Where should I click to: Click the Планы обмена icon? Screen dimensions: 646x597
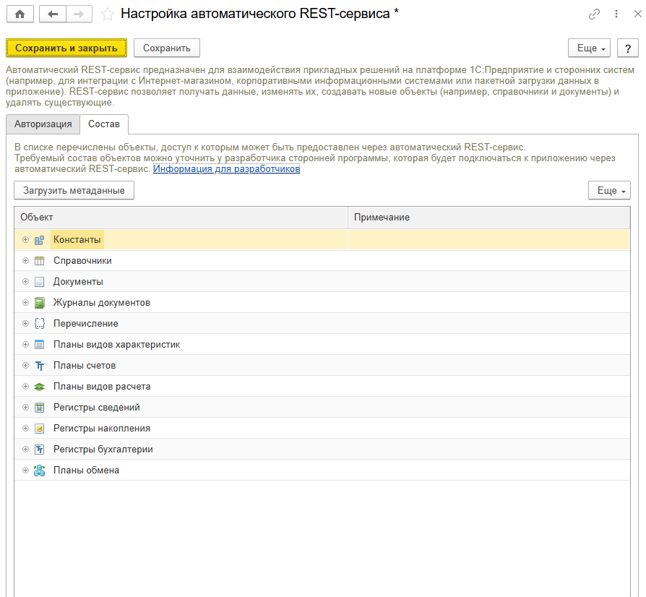click(39, 471)
